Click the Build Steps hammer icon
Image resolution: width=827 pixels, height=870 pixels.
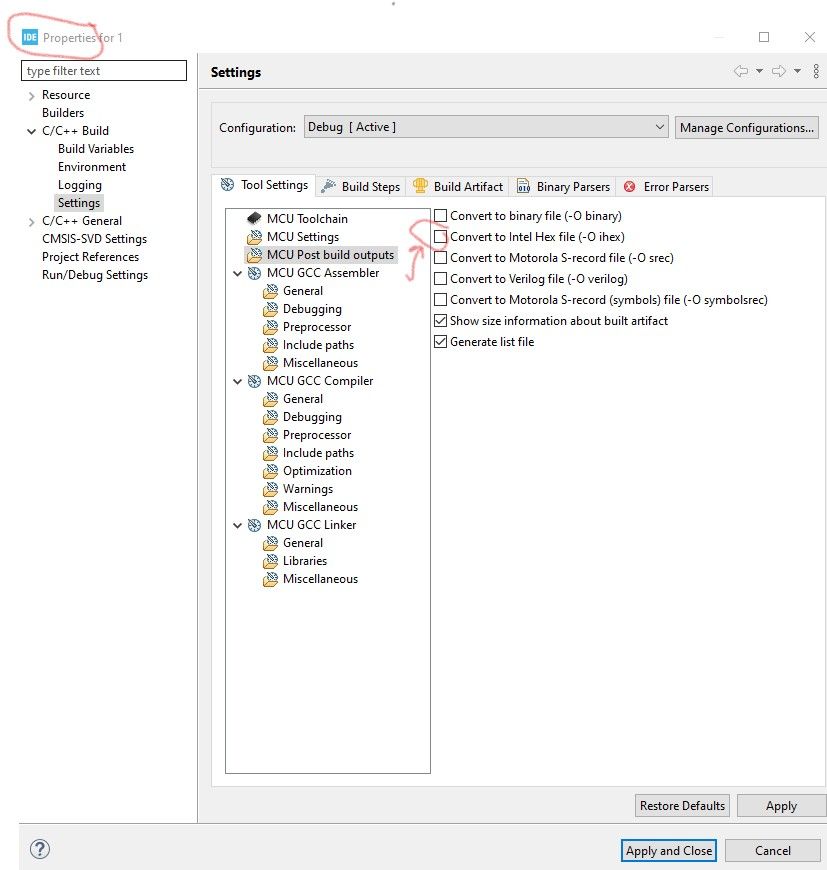click(328, 186)
